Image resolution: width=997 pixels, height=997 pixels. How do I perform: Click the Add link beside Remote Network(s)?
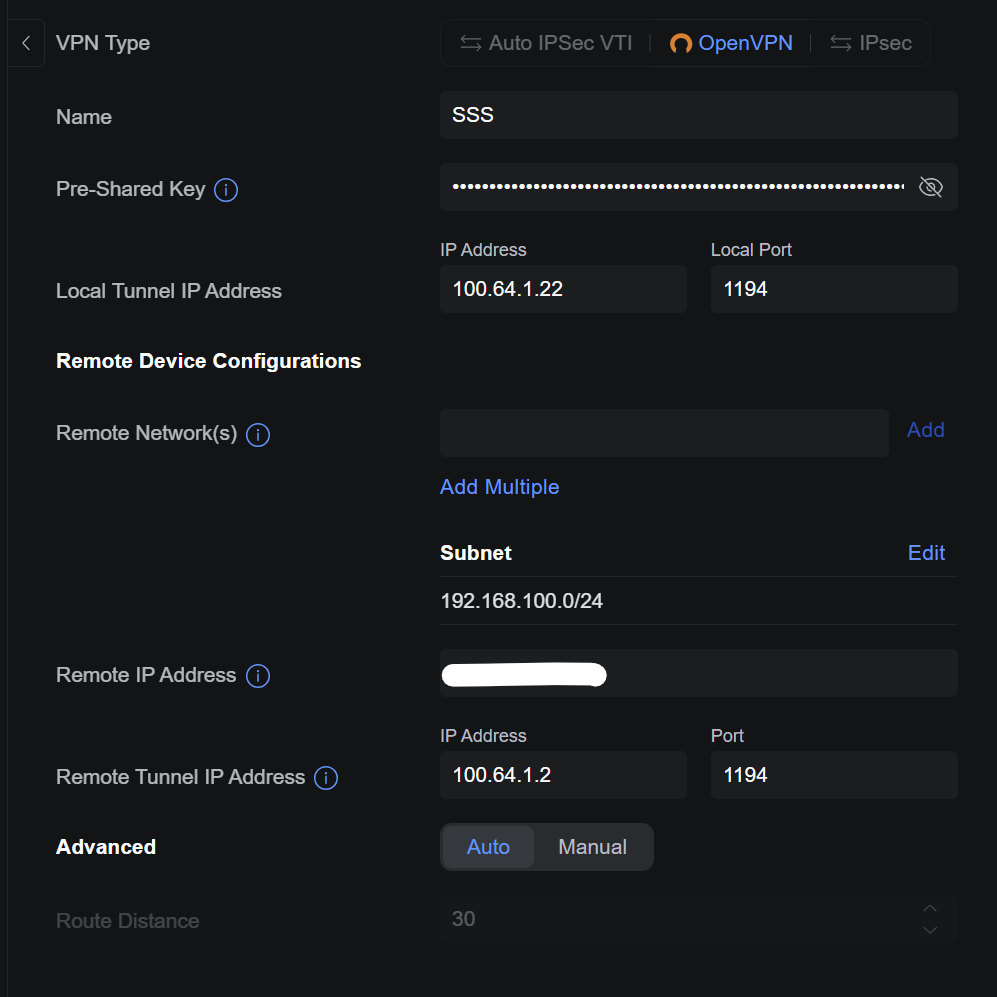(x=925, y=430)
